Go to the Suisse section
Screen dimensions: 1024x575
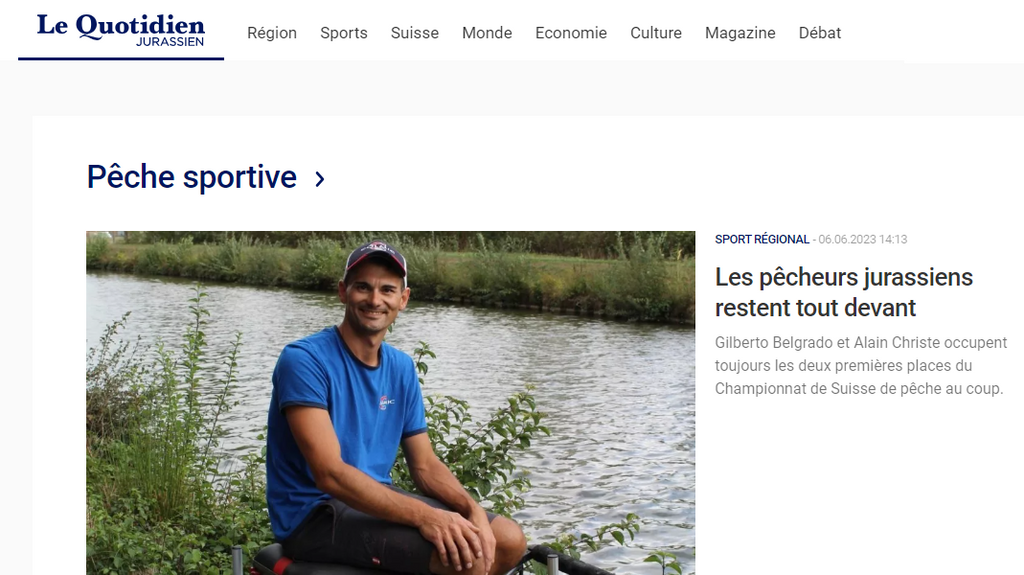tap(415, 33)
